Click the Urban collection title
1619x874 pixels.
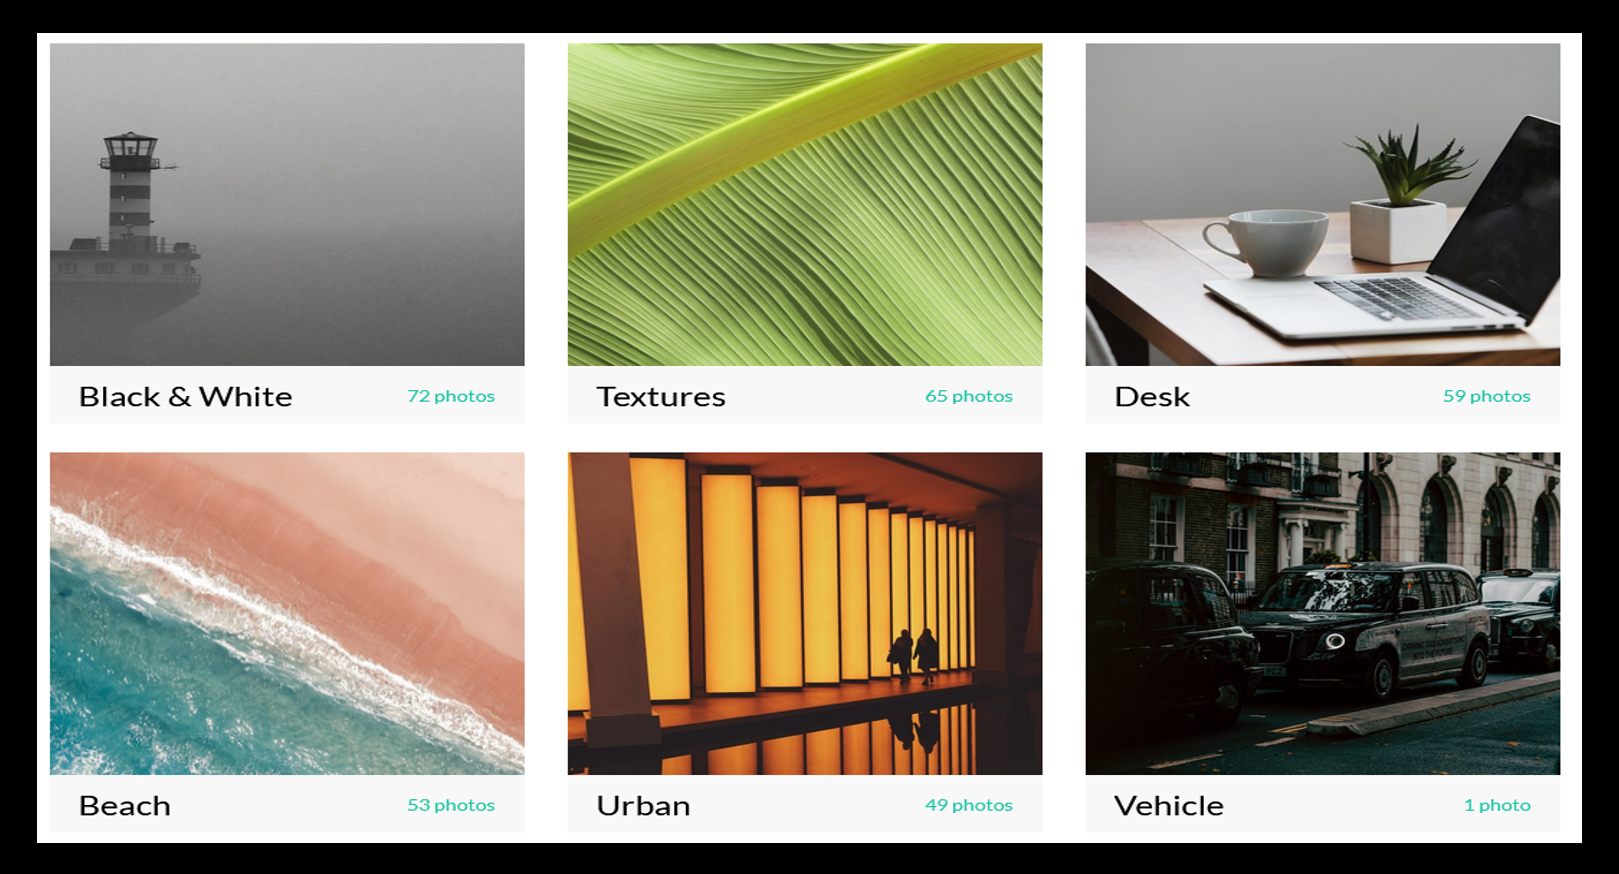pos(643,806)
